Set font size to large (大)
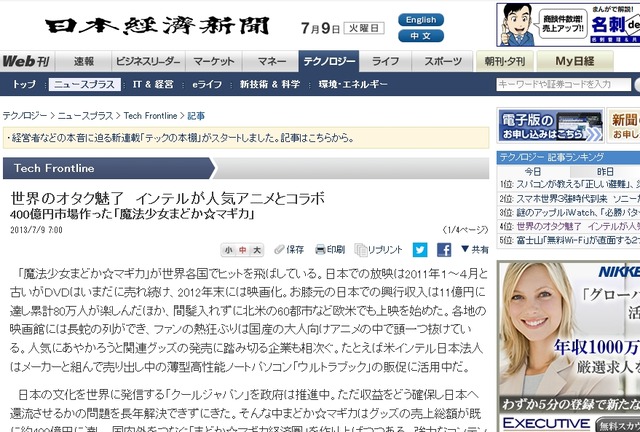640x432 pixels. point(257,250)
